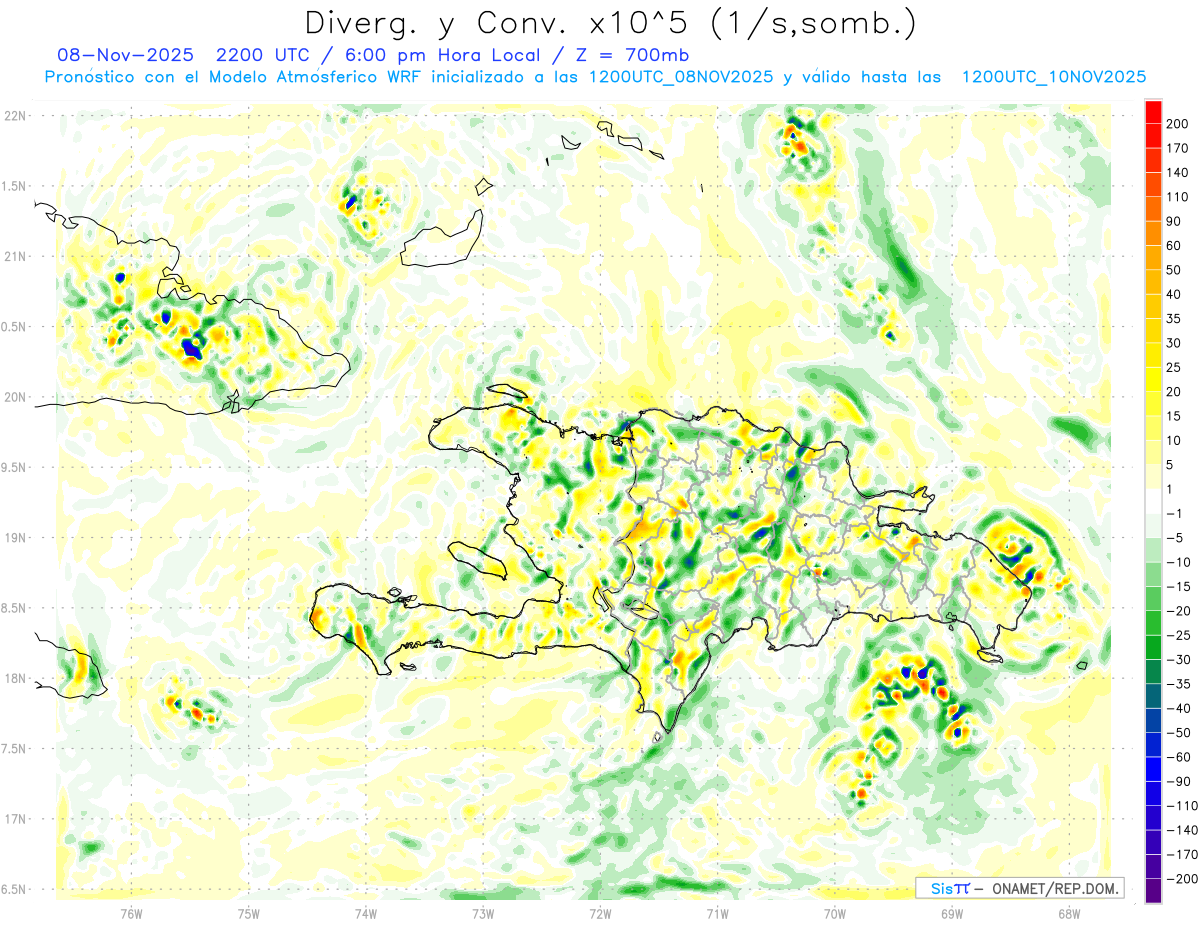
Task: Click the "21N" latitude label
Action: 16,257
